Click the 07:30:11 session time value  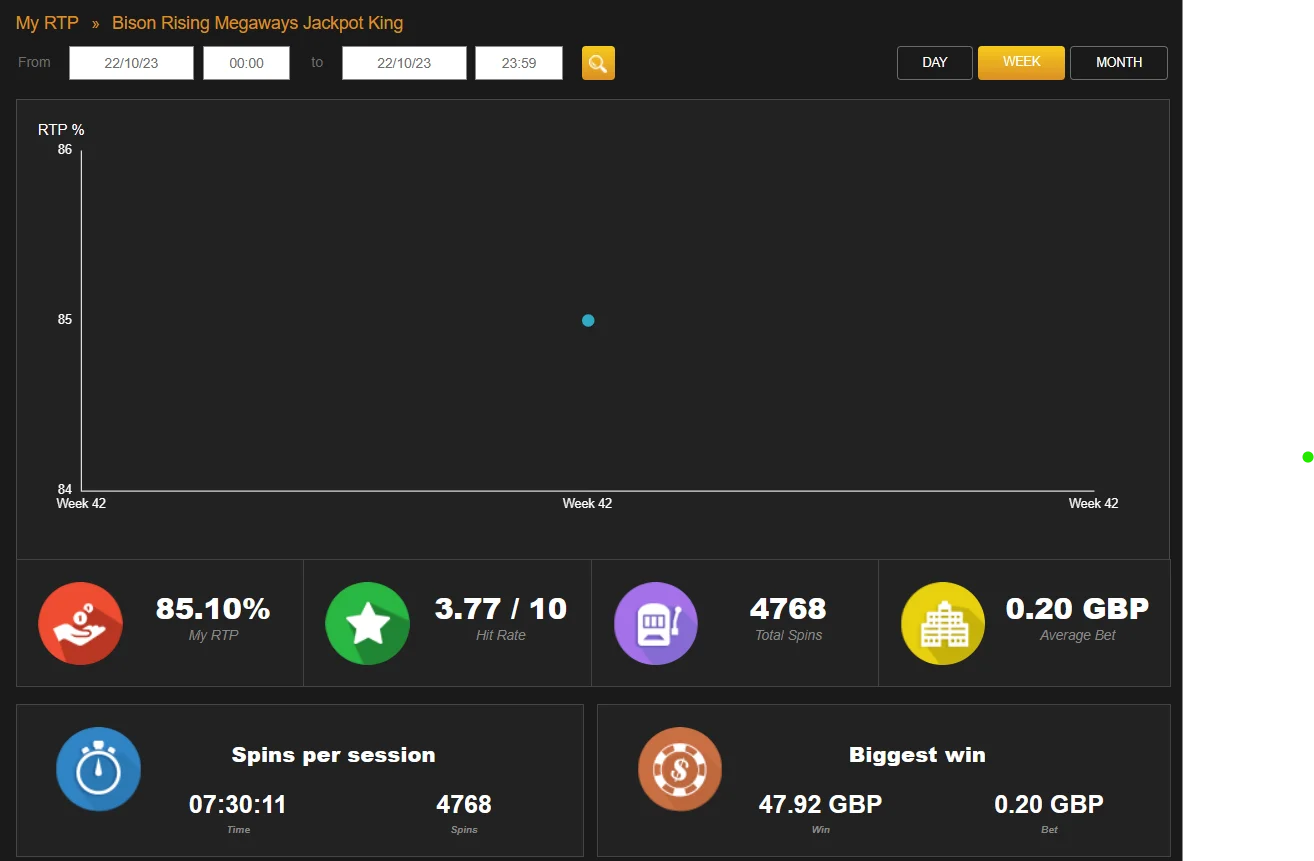[238, 805]
